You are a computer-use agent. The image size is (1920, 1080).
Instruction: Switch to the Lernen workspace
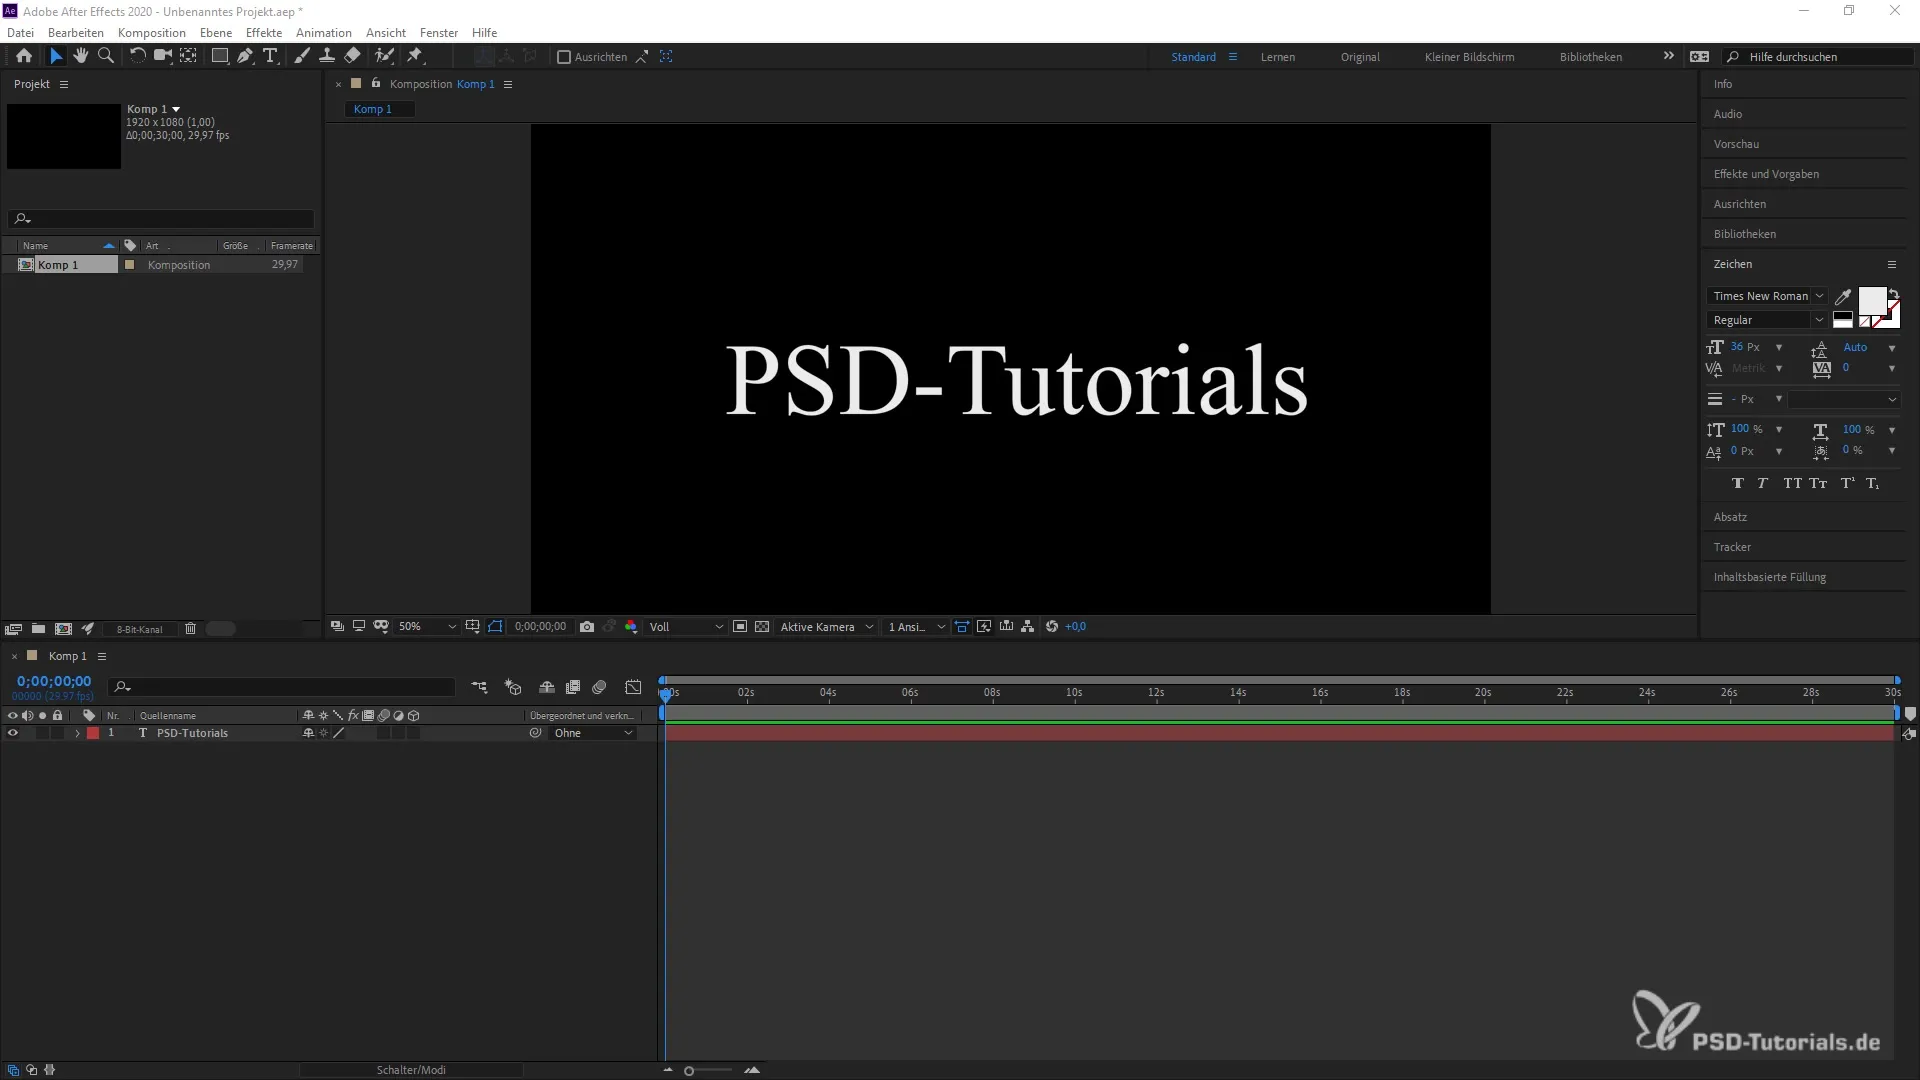1277,57
